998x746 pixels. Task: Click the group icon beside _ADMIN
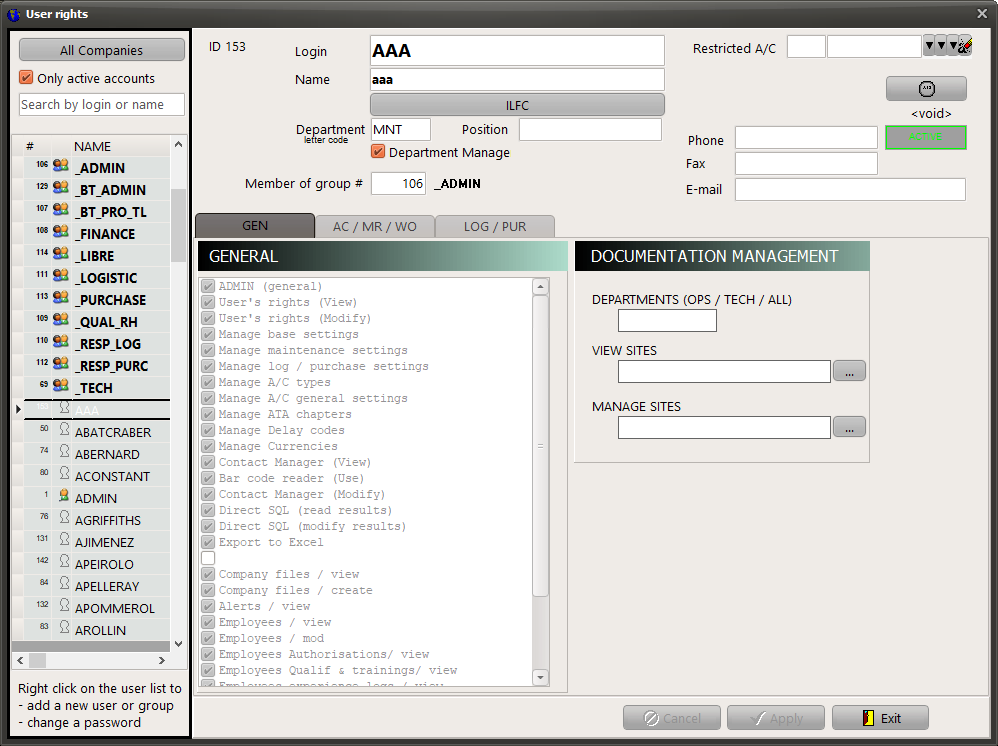point(60,165)
